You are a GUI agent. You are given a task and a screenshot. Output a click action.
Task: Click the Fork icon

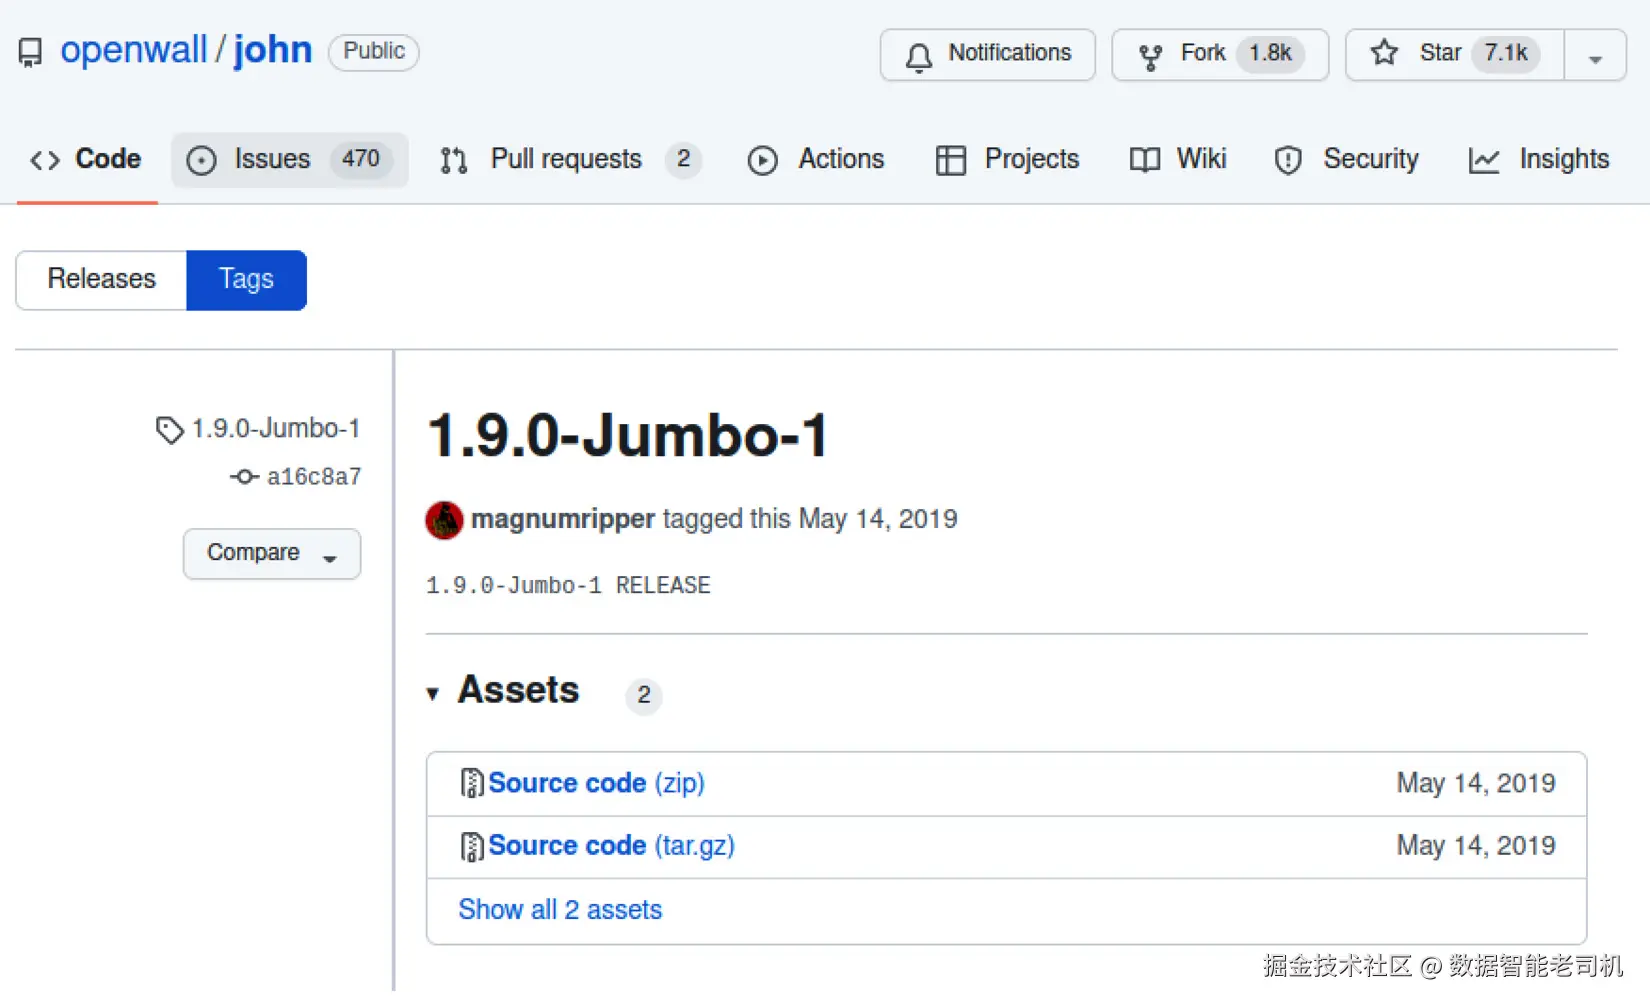[x=1151, y=56]
